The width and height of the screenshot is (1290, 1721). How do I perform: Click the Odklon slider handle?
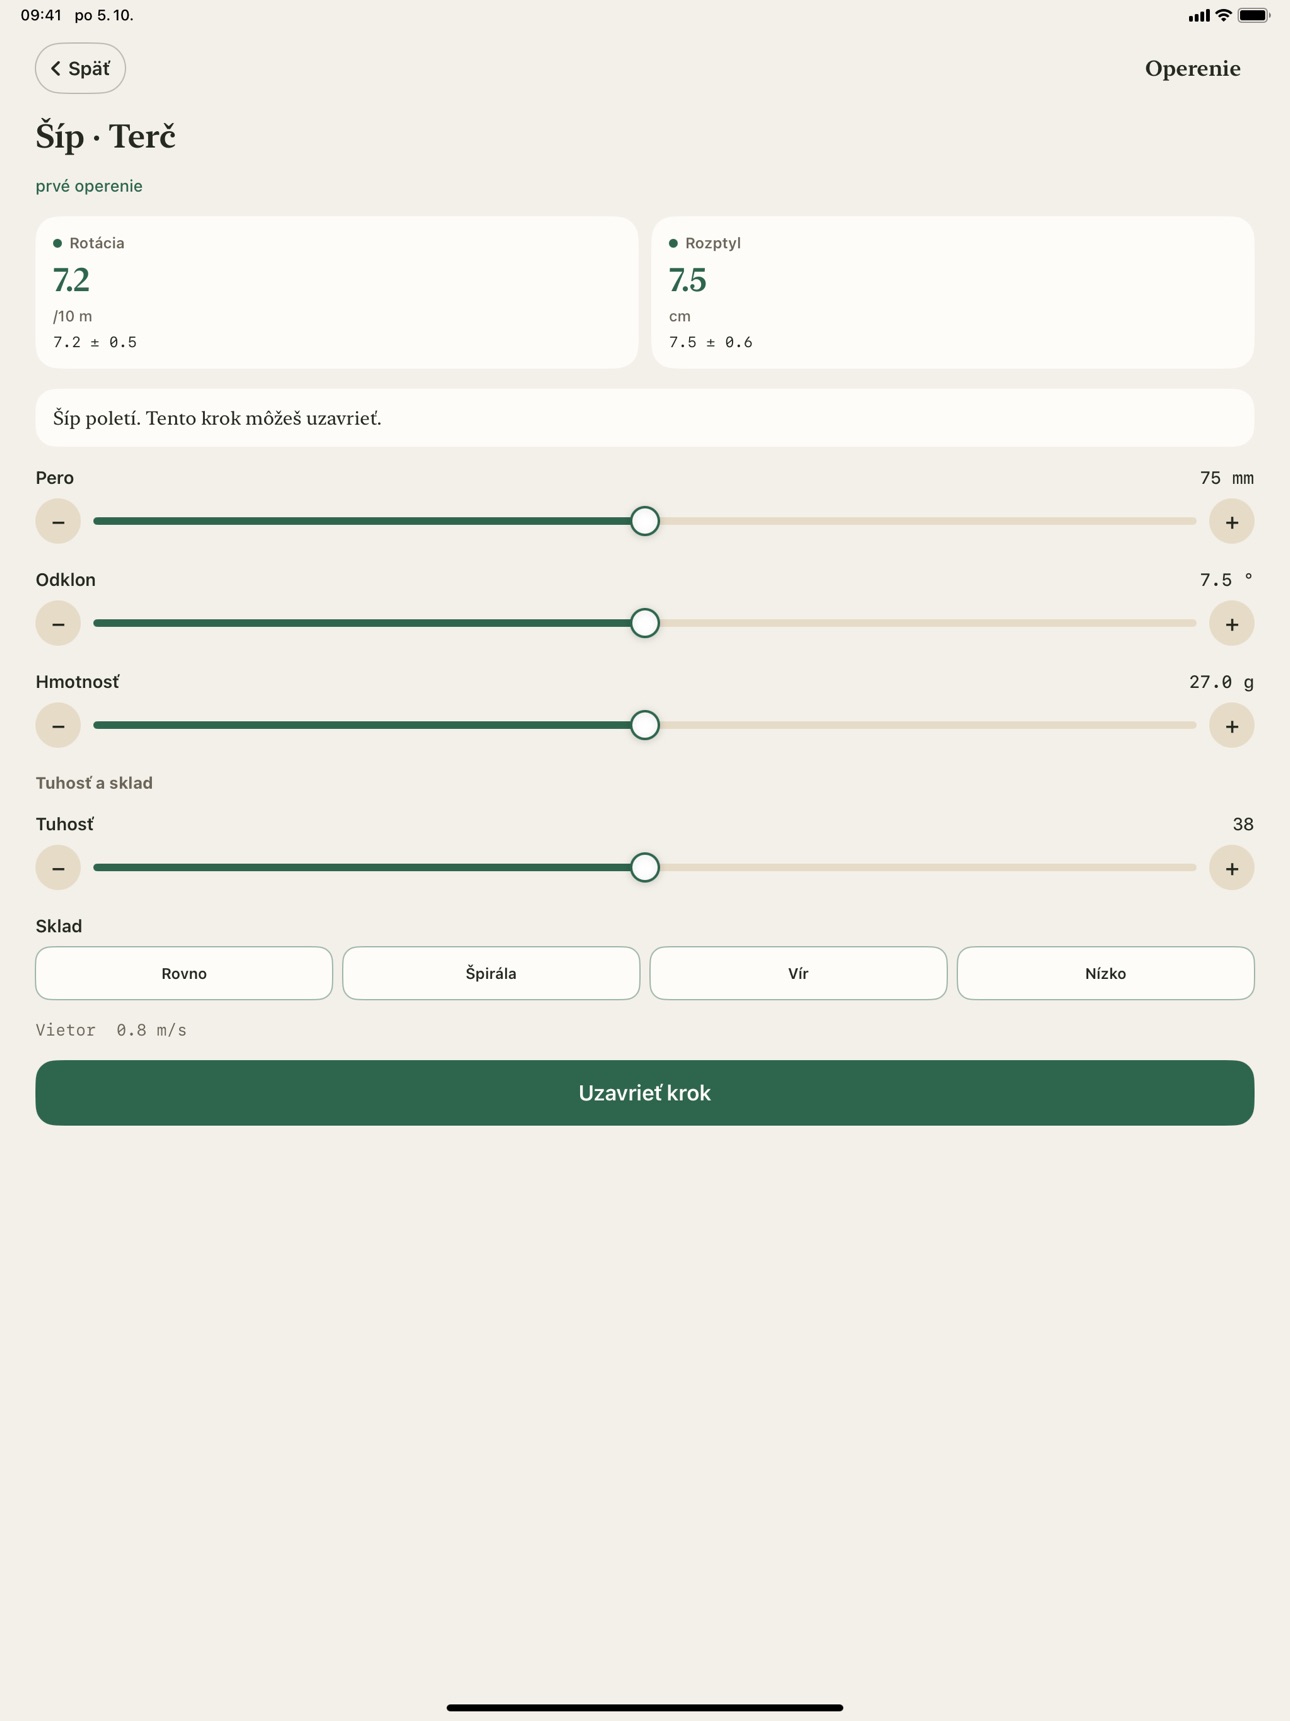coord(645,623)
